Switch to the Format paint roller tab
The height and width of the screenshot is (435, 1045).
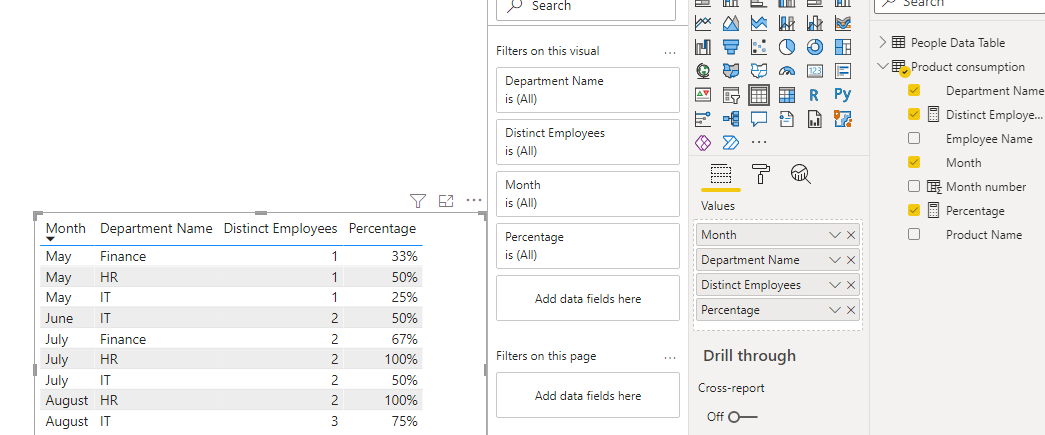[760, 174]
